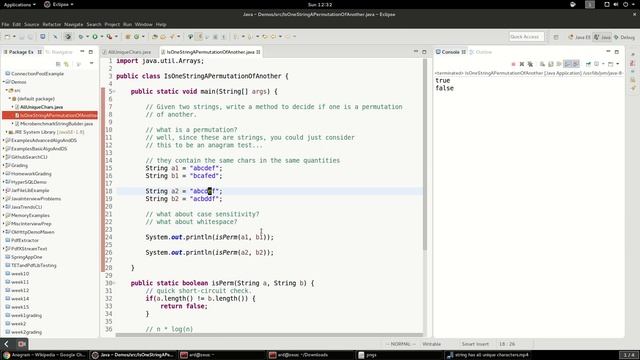Click the green Run button icon

click(95, 37)
